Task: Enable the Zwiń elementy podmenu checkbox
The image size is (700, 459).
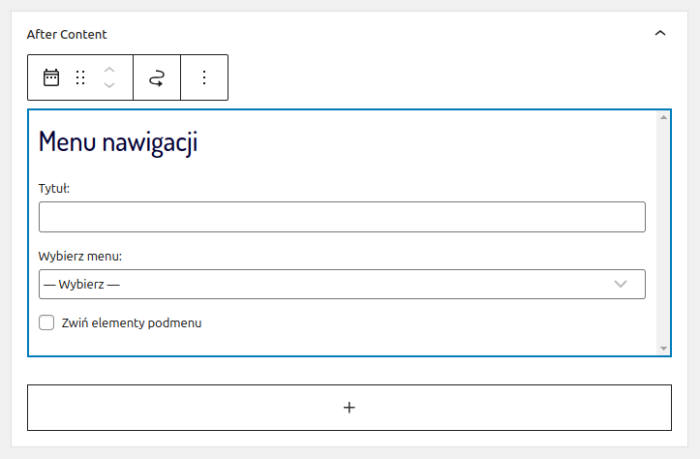Action: [x=46, y=323]
